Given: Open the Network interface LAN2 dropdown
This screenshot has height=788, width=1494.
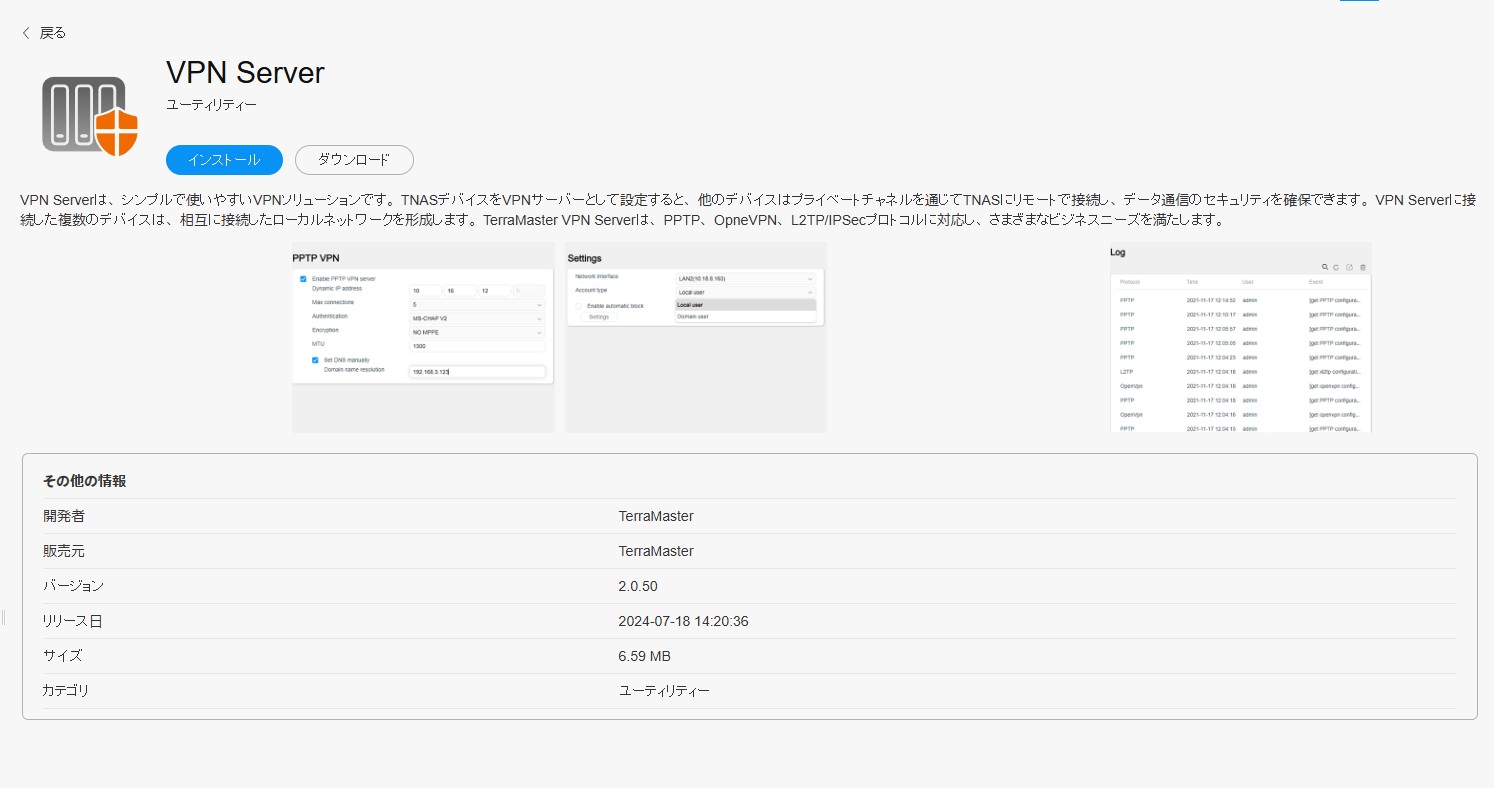Looking at the screenshot, I should click(745, 278).
